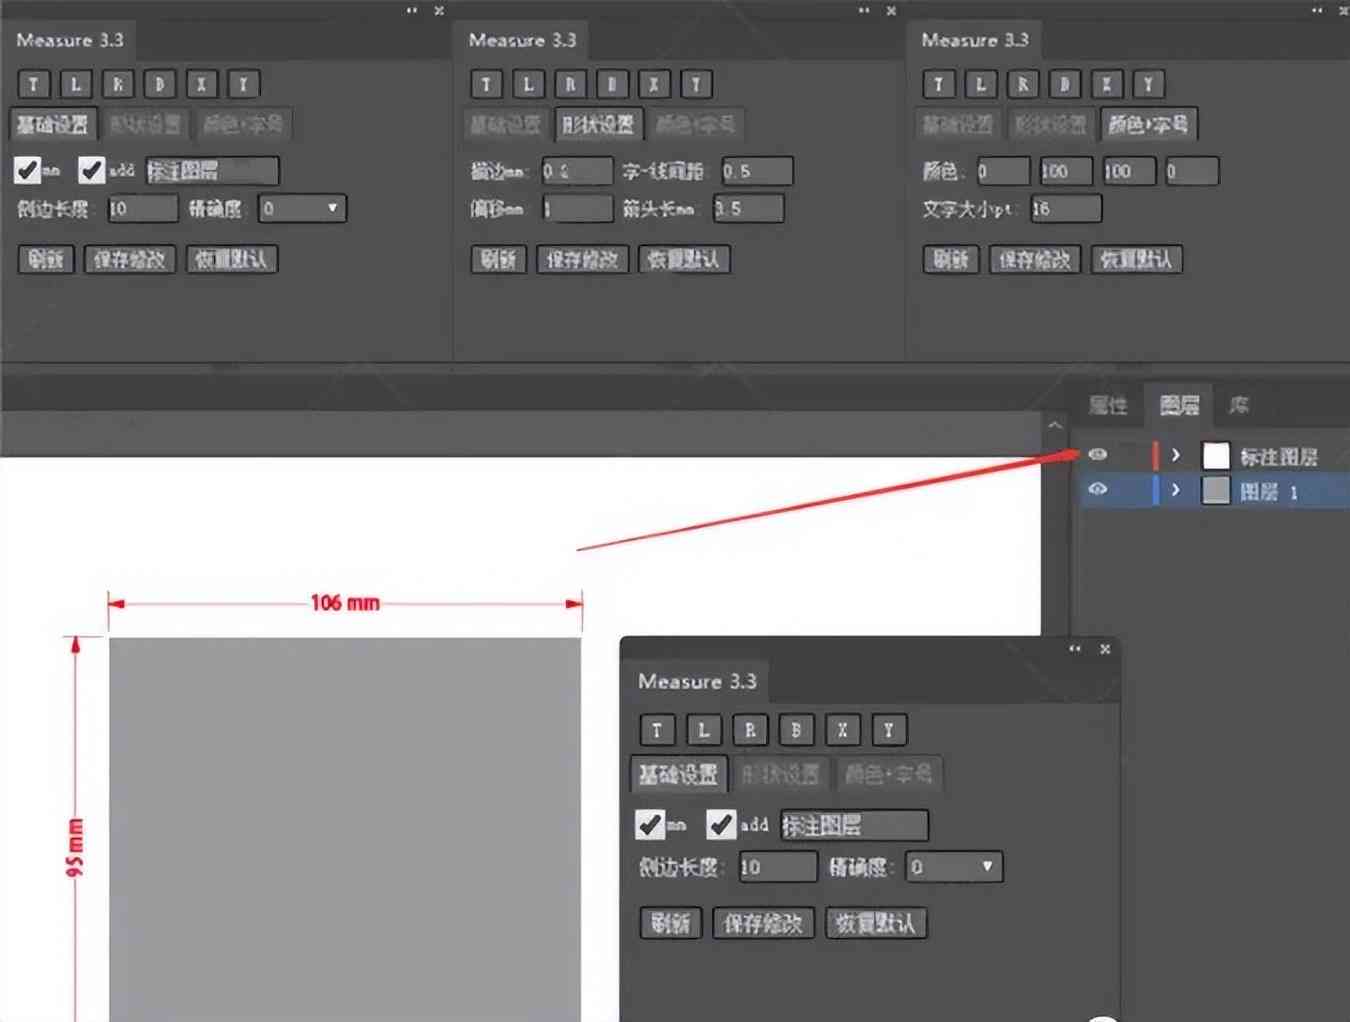Expand the 图层 1 layer chevron
This screenshot has height=1022, width=1350.
pos(1176,490)
